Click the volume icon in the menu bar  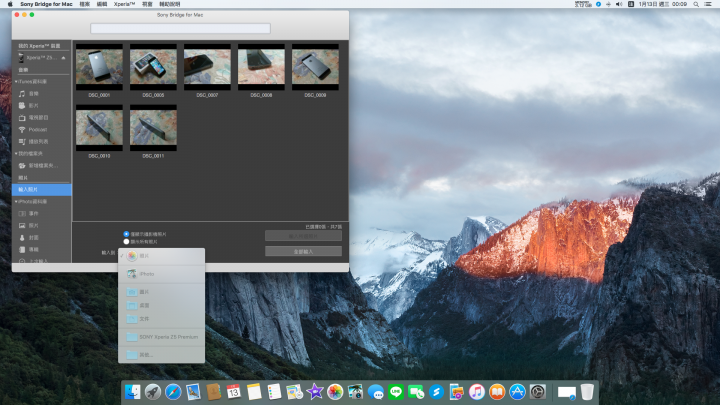[x=619, y=4]
